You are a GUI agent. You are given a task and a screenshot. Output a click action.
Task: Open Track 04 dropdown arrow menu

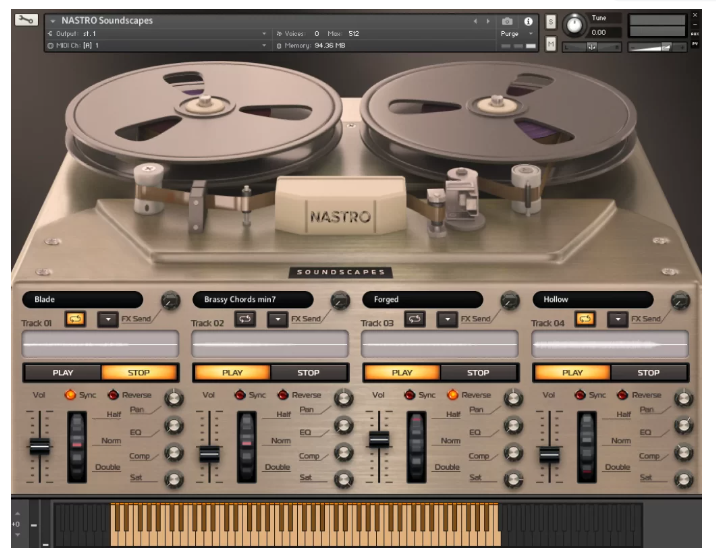point(618,320)
